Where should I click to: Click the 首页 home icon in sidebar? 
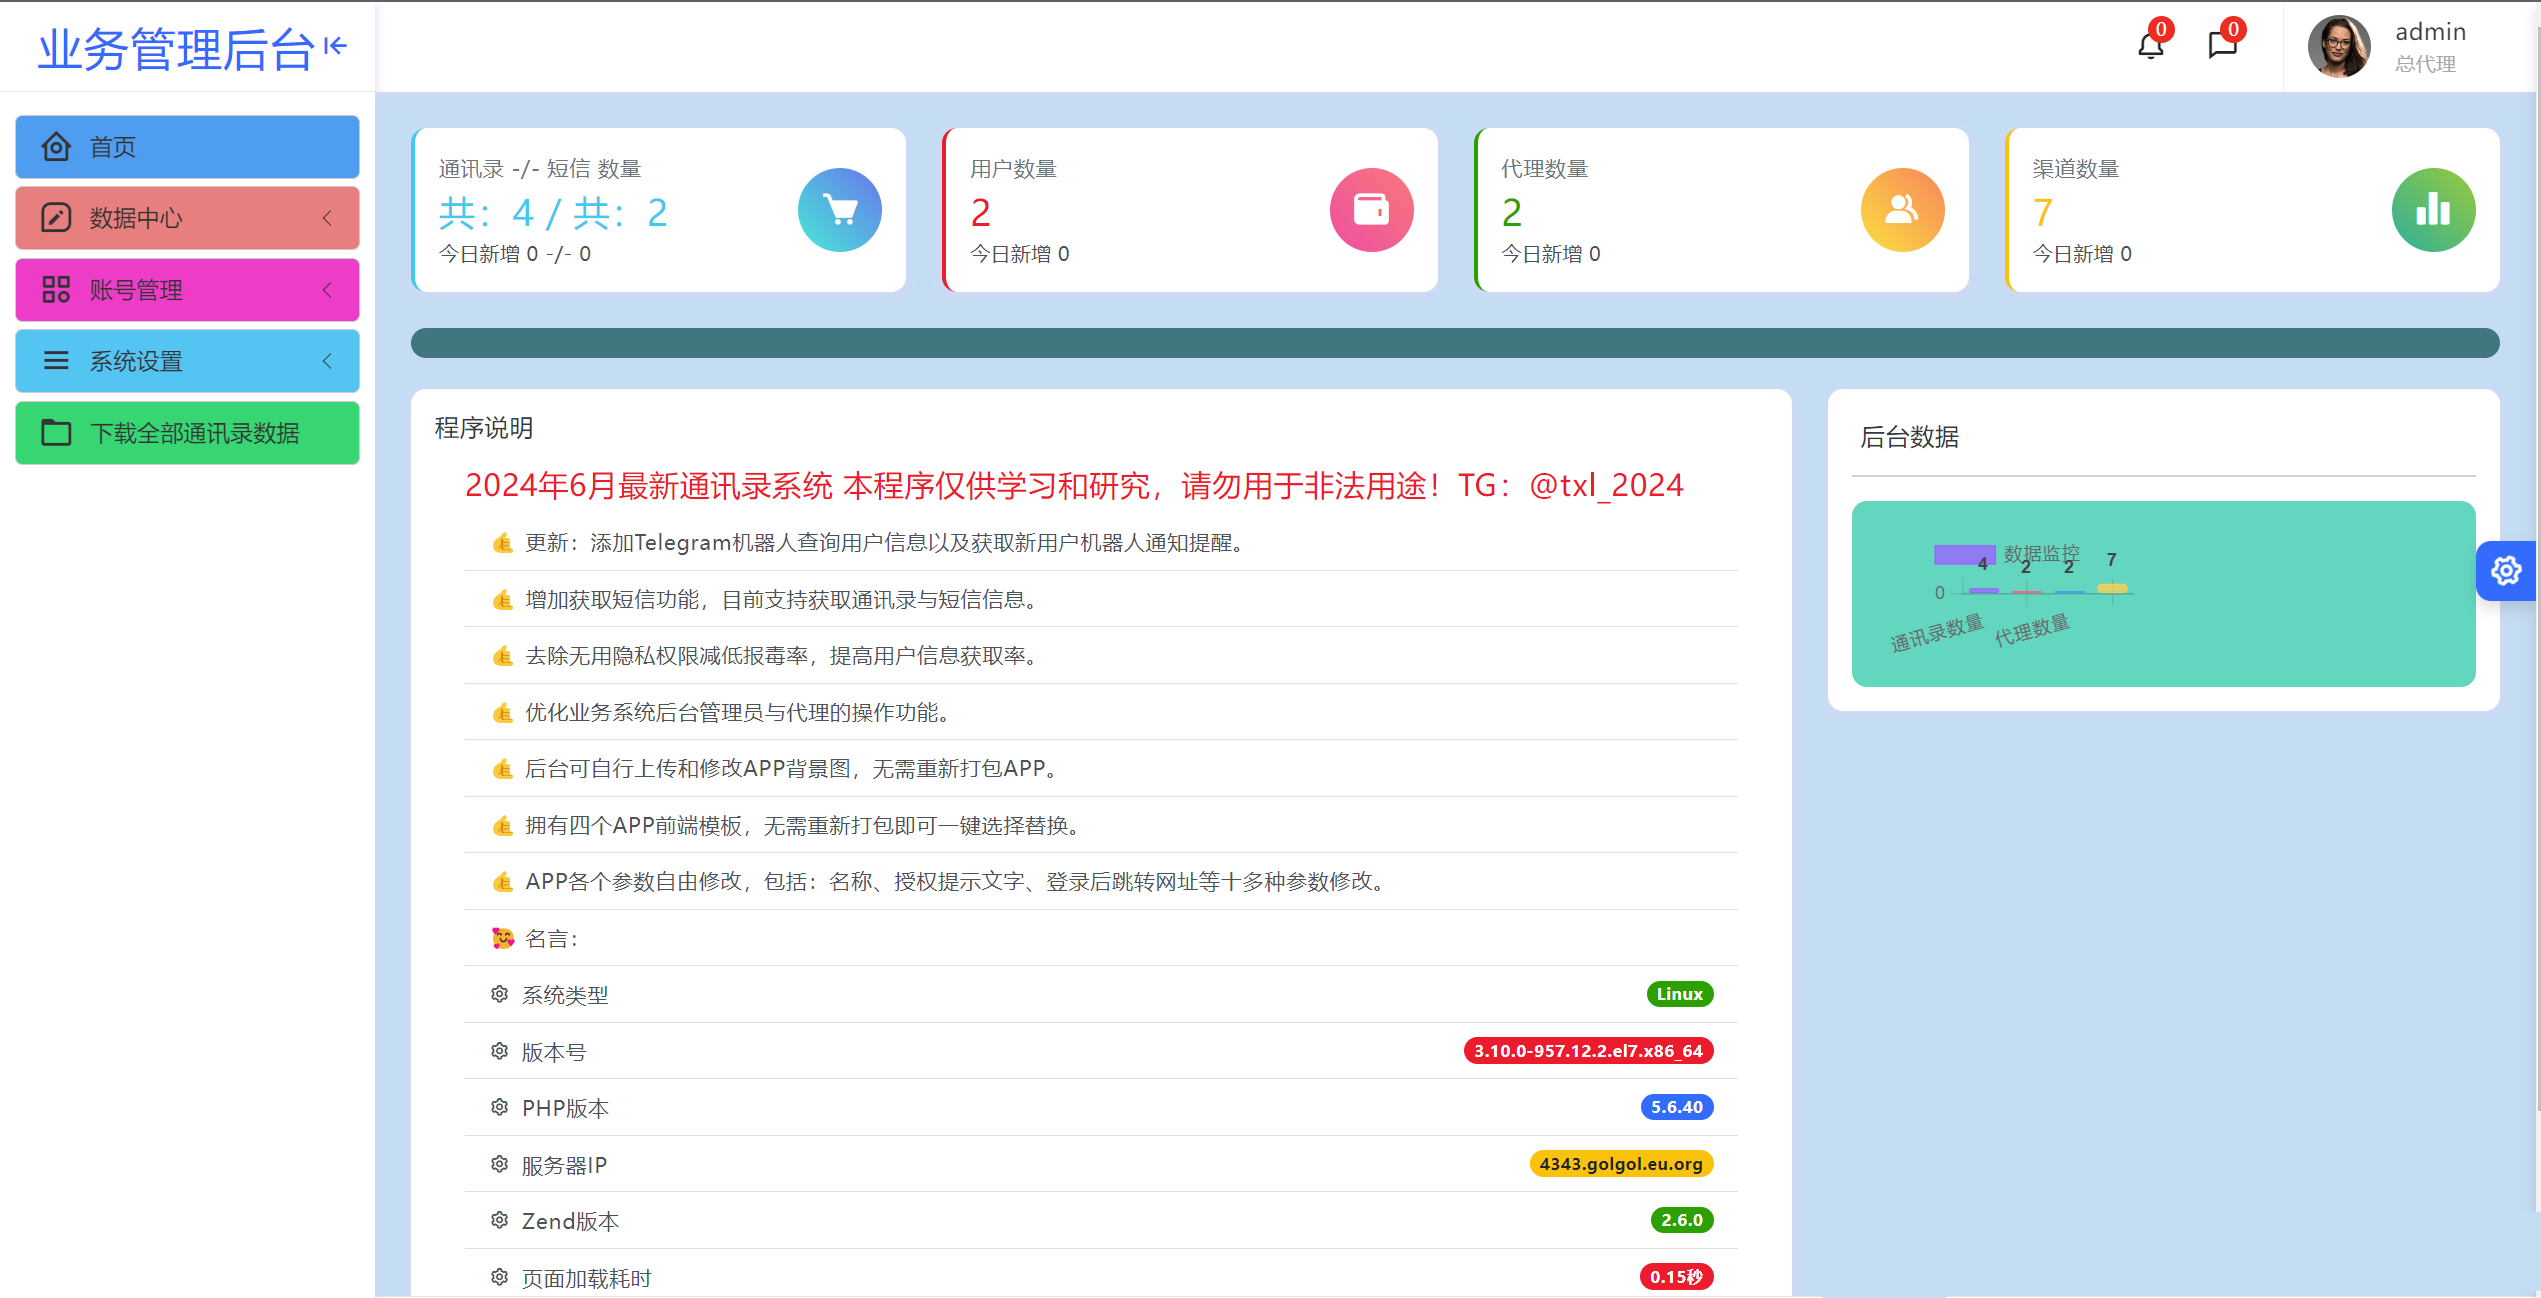[56, 146]
